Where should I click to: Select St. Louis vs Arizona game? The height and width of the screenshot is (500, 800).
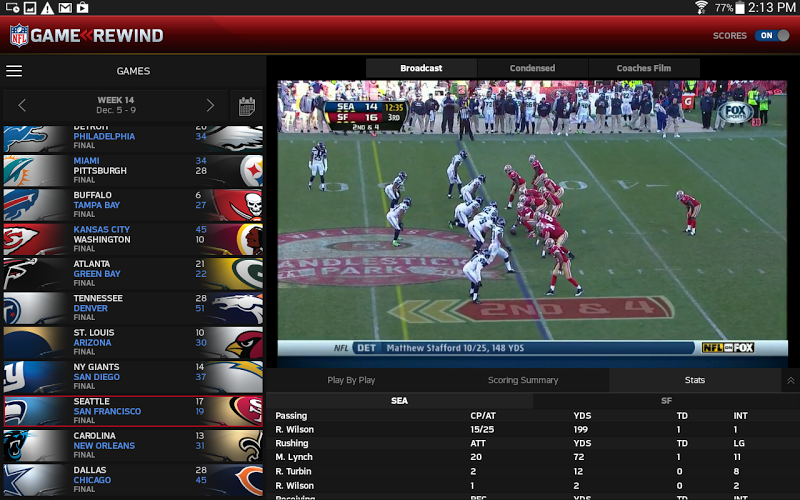coord(133,342)
